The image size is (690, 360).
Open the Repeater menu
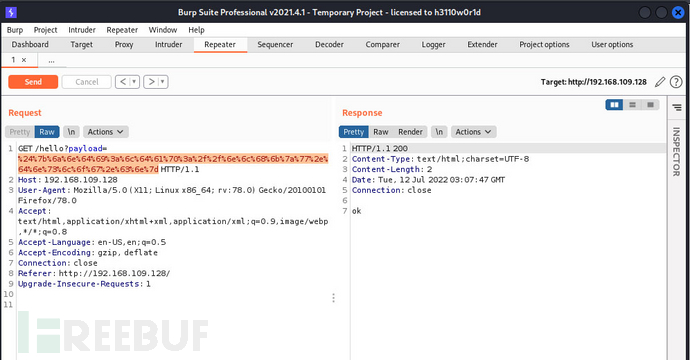122,30
